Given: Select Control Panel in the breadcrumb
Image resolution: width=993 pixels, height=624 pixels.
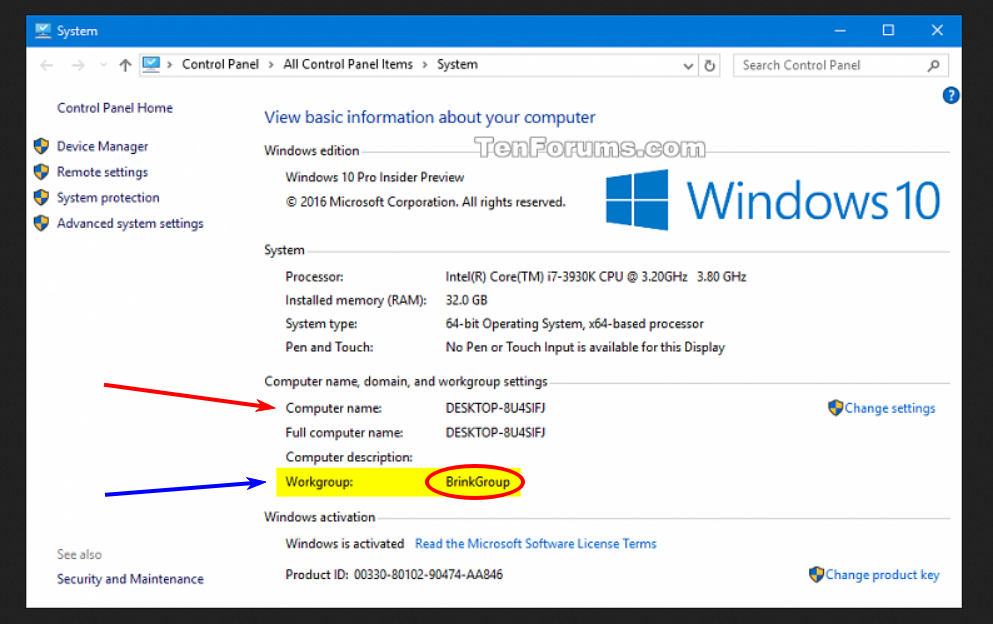Looking at the screenshot, I should point(220,65).
